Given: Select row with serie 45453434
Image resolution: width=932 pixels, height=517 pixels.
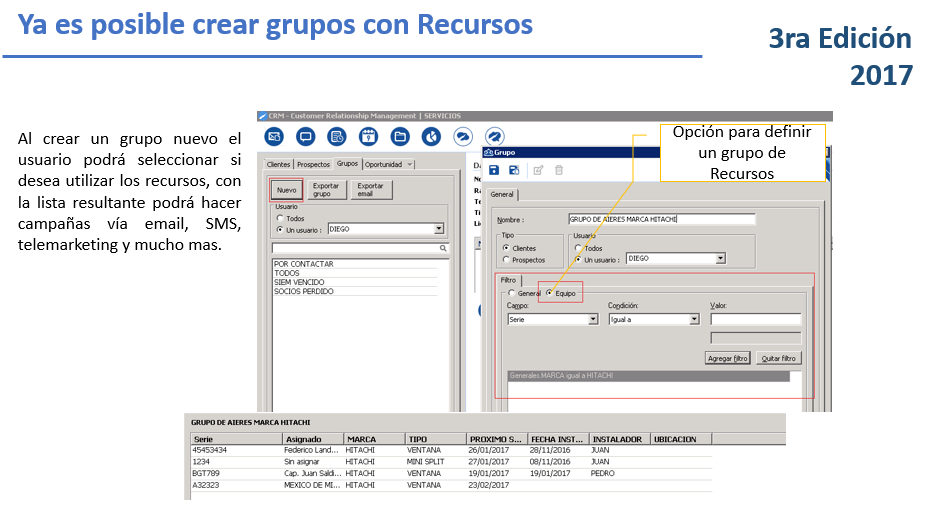Looking at the screenshot, I should pyautogui.click(x=452, y=450).
